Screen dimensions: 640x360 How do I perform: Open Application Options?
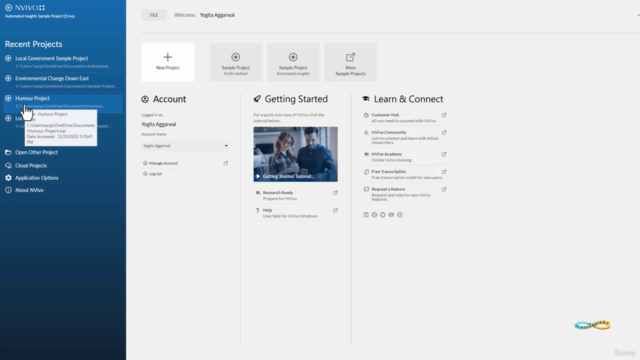(x=37, y=178)
